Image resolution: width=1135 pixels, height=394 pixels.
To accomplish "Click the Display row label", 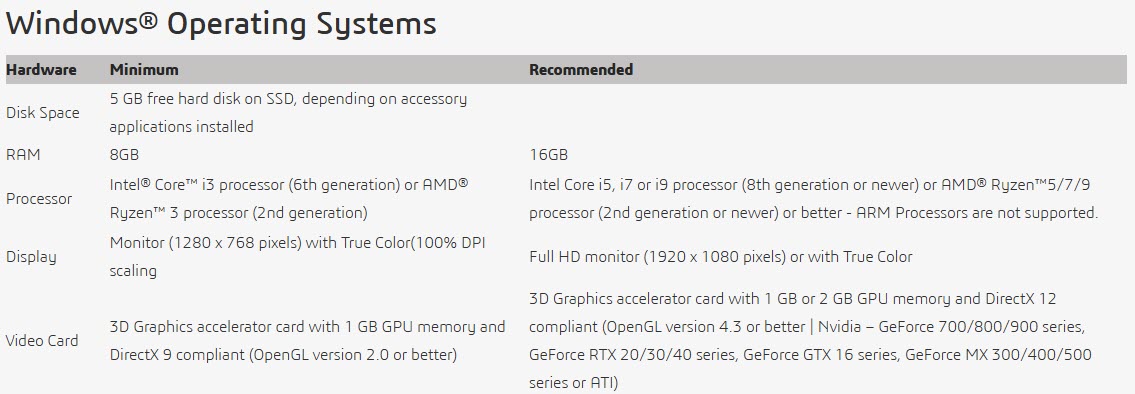I will click(31, 256).
